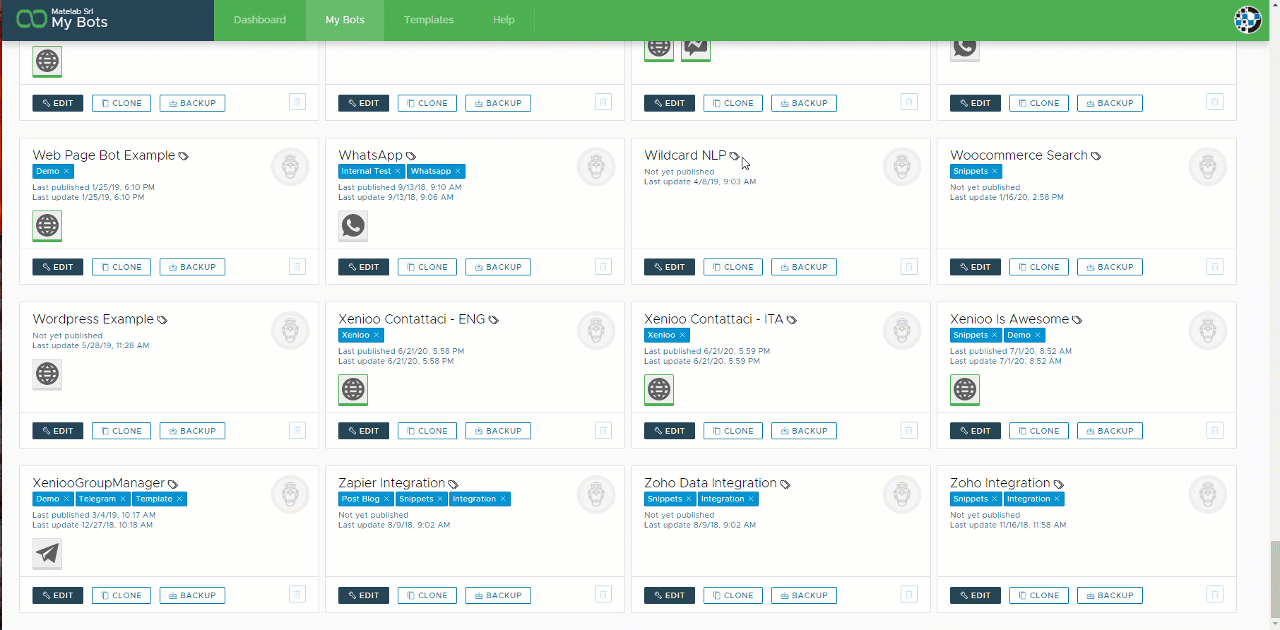Back up the Woocommerce Search bot
This screenshot has width=1280, height=630.
click(x=1110, y=267)
